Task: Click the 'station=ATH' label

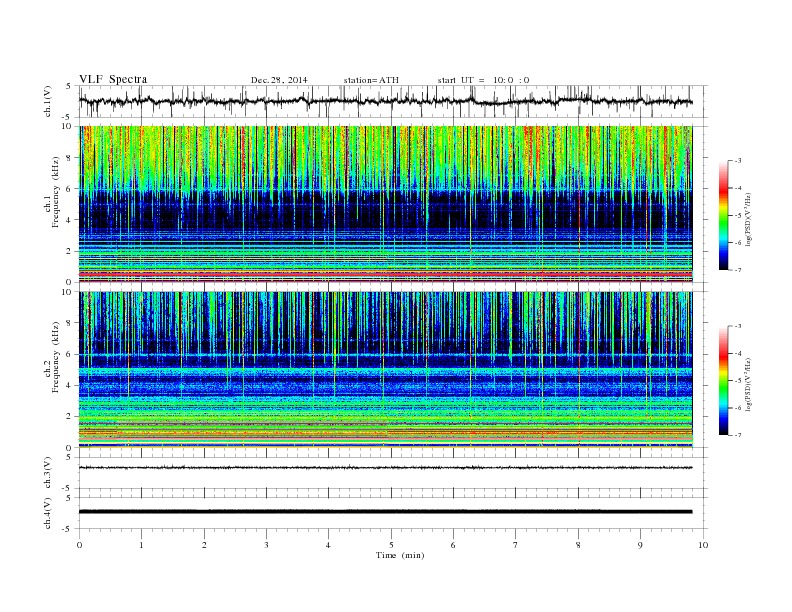Action: [371, 80]
